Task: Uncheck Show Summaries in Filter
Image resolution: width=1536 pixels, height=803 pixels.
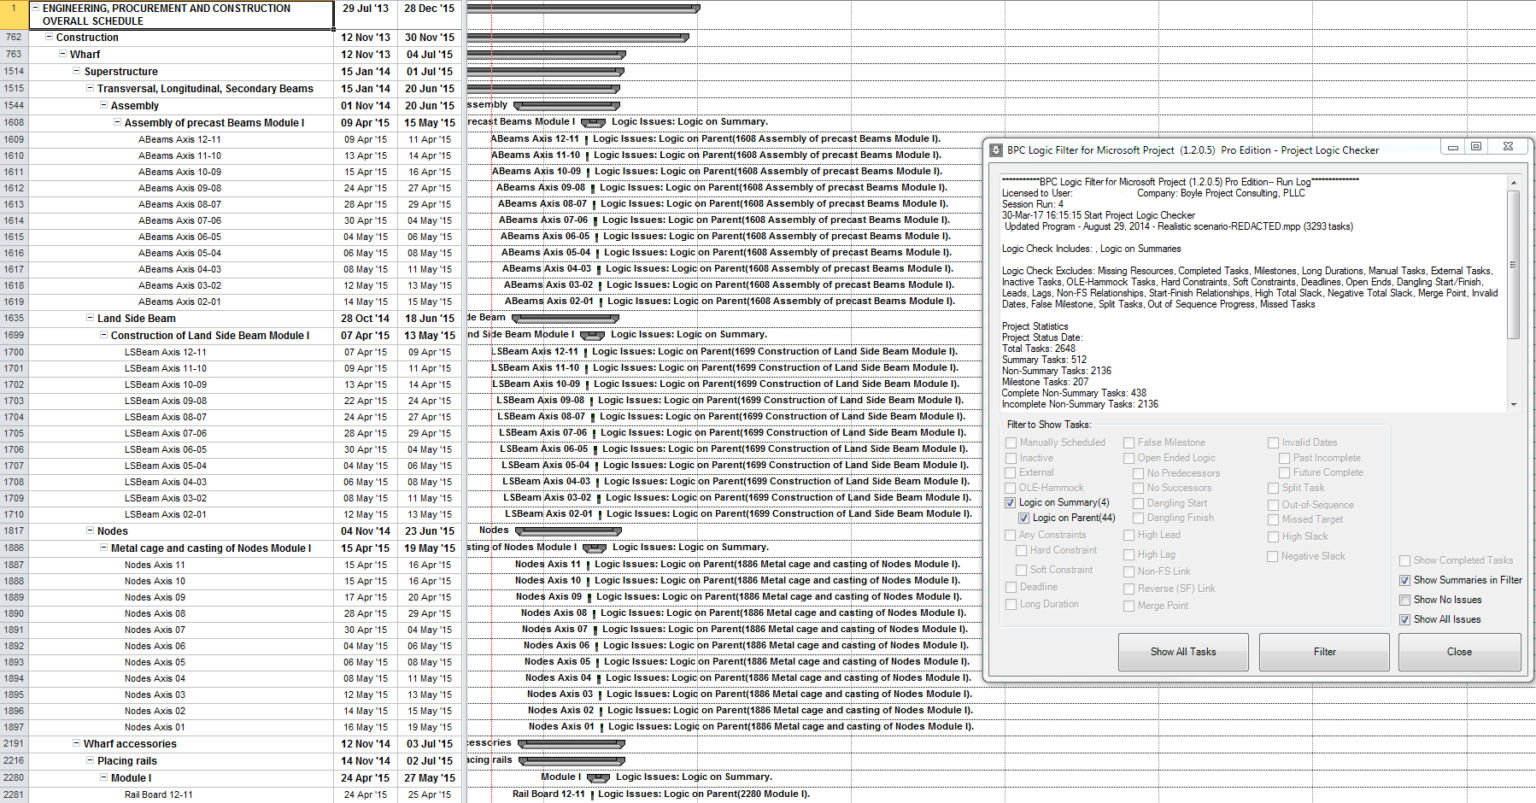Action: 1404,580
